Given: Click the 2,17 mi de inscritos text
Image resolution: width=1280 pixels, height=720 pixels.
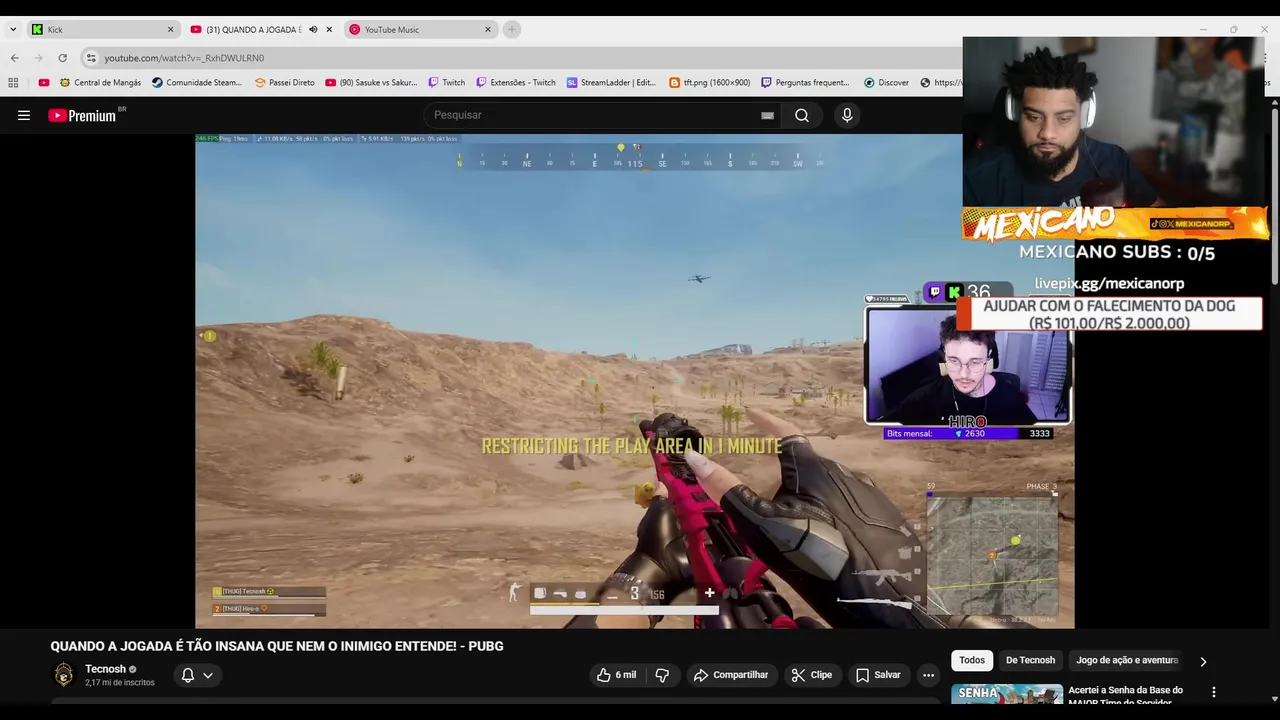Looking at the screenshot, I should [x=120, y=683].
